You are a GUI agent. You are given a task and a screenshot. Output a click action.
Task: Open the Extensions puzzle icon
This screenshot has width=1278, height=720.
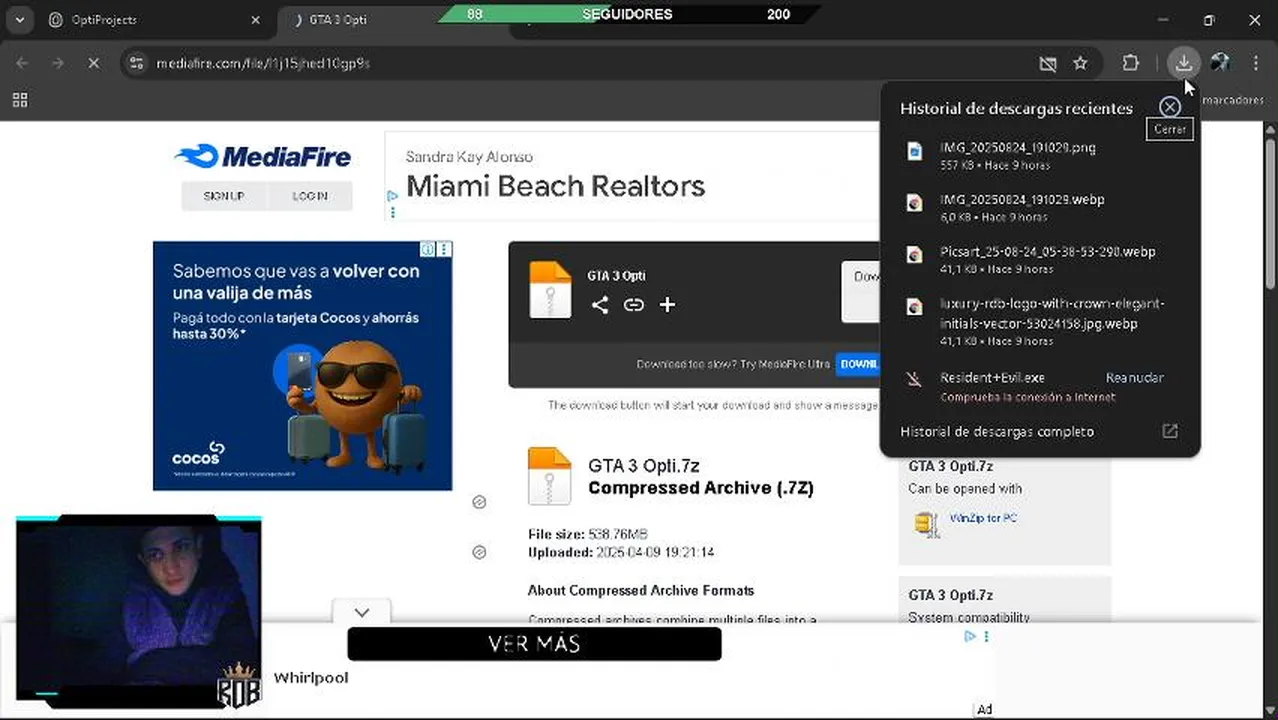click(x=1130, y=63)
